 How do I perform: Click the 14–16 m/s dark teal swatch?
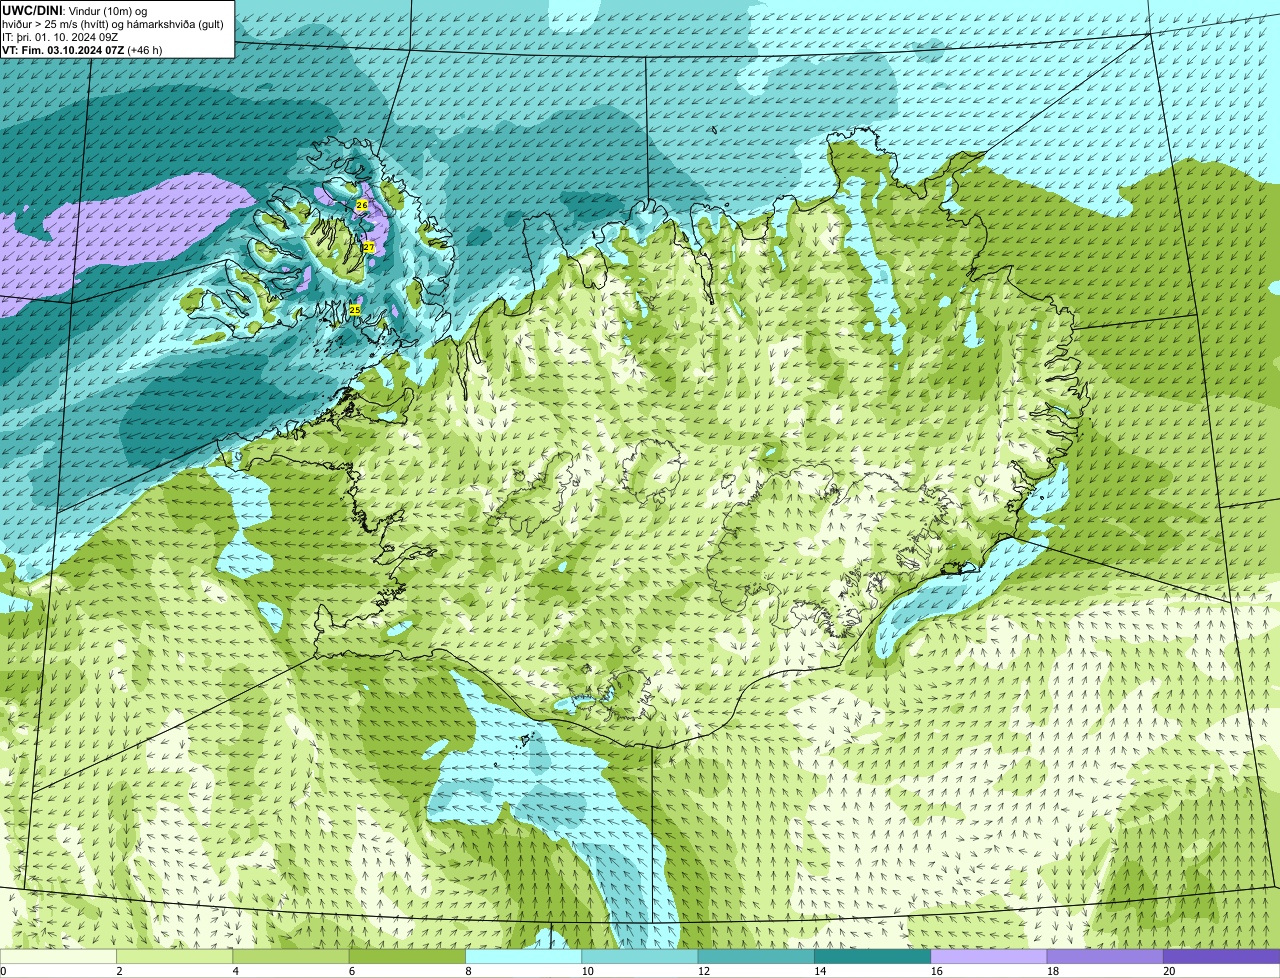873,956
